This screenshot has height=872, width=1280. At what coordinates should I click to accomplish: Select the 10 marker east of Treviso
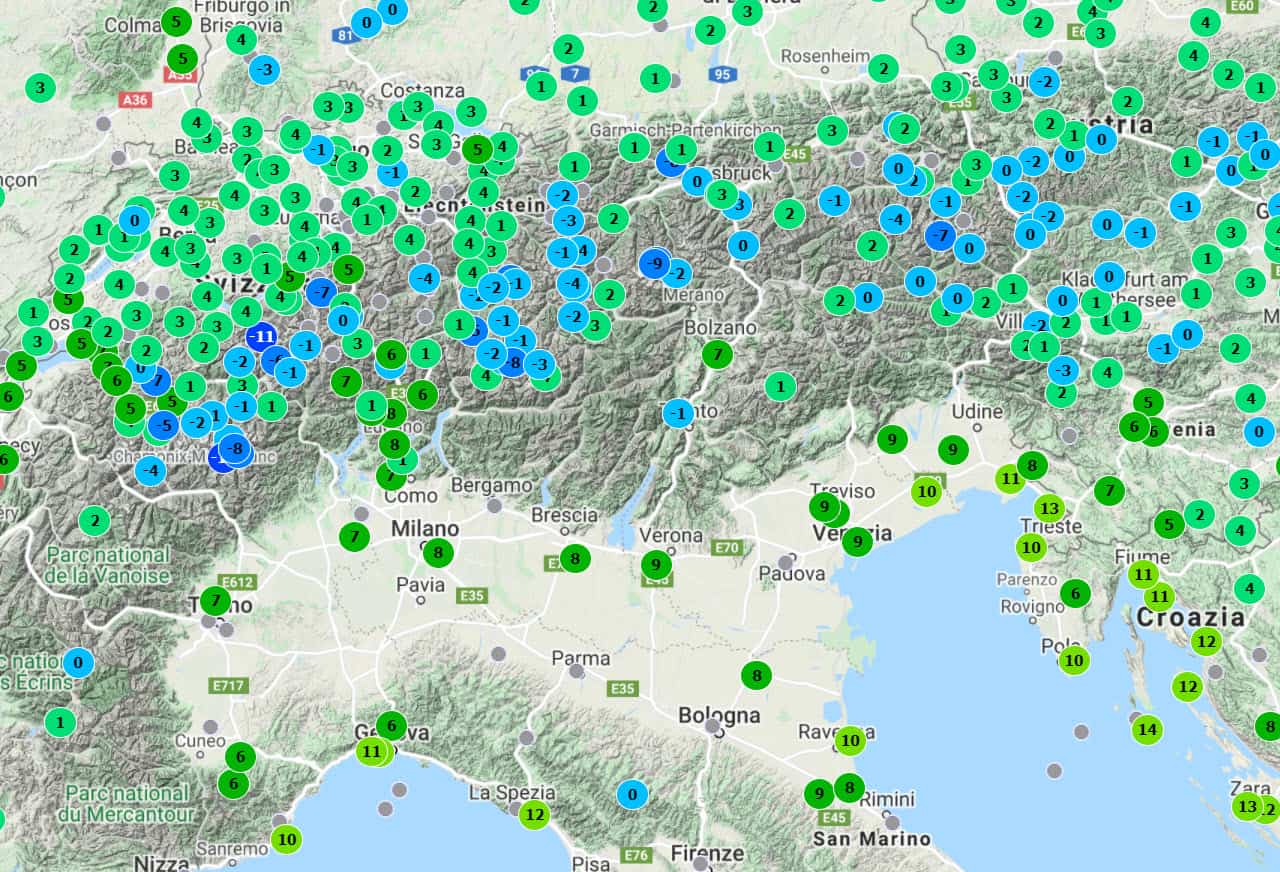pos(927,491)
